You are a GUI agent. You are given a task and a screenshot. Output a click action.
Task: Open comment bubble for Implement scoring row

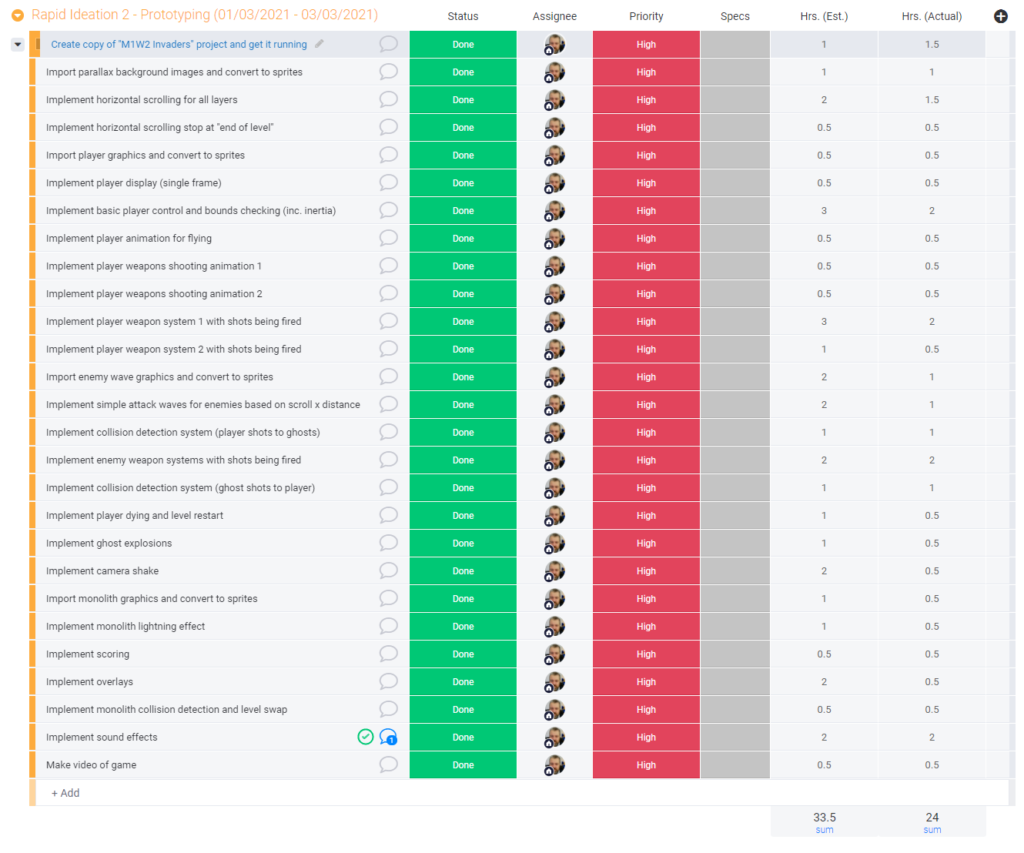pos(388,654)
